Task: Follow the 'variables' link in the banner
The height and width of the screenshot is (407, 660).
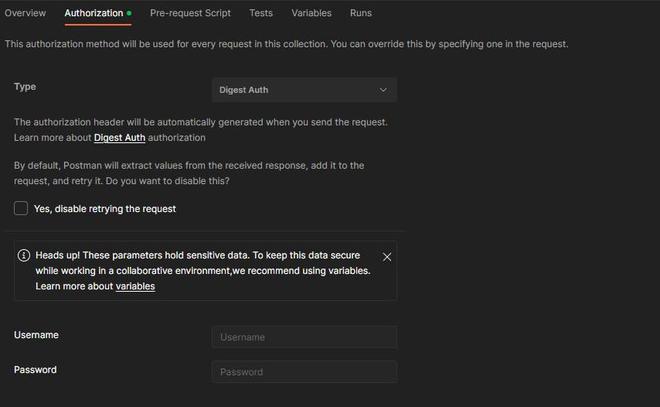Action: (x=135, y=287)
